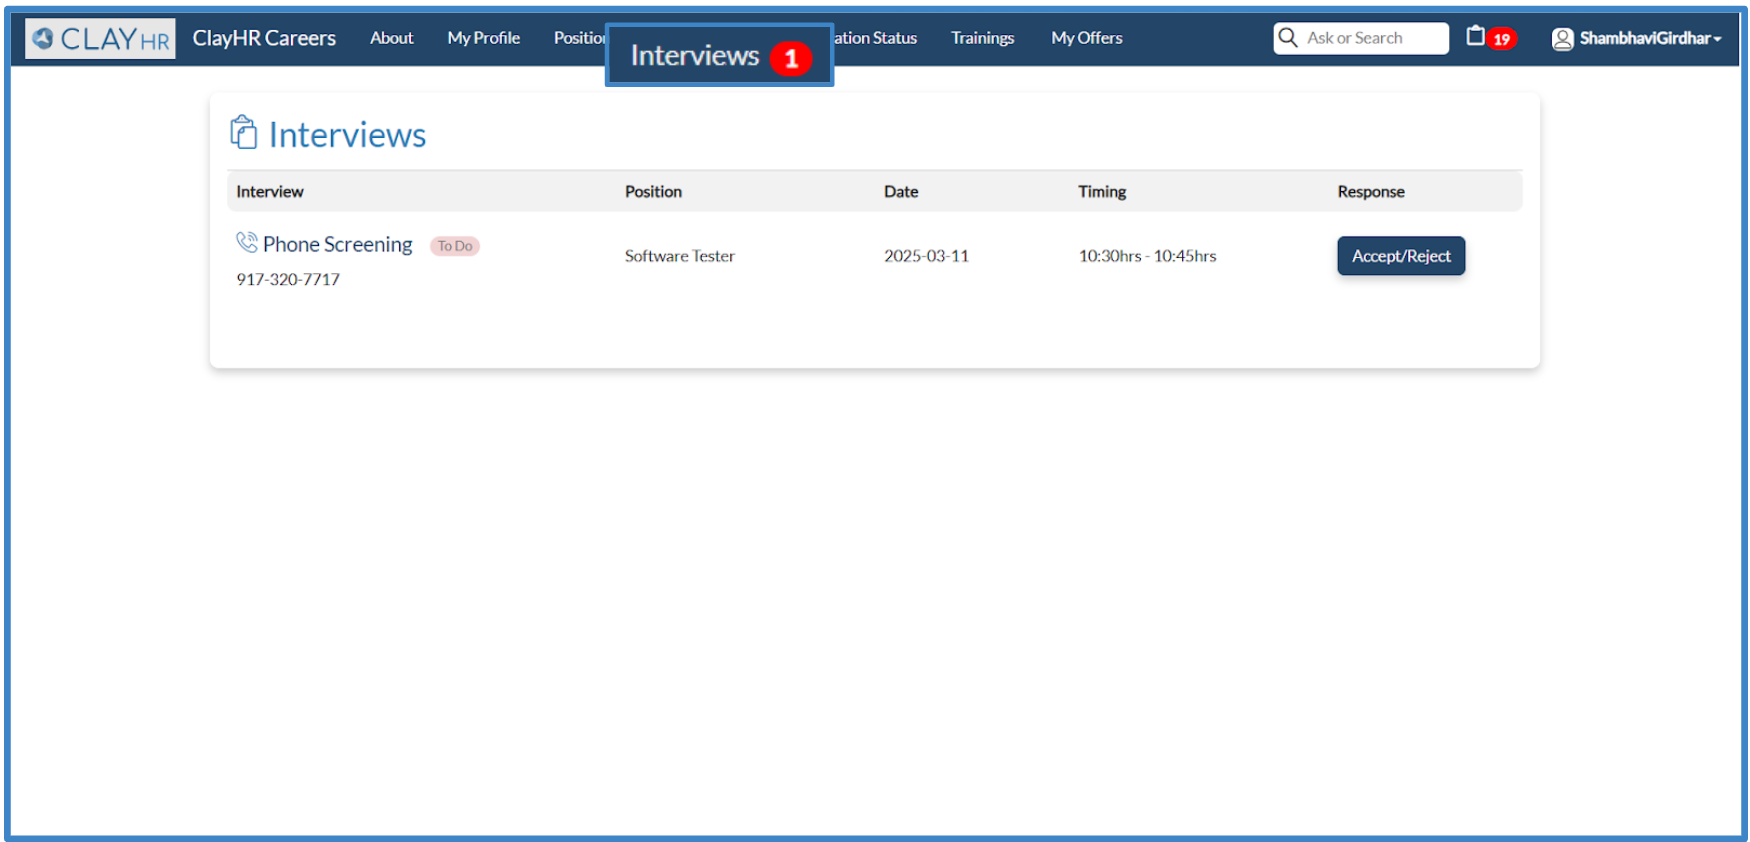Click the Position column header

click(x=653, y=192)
